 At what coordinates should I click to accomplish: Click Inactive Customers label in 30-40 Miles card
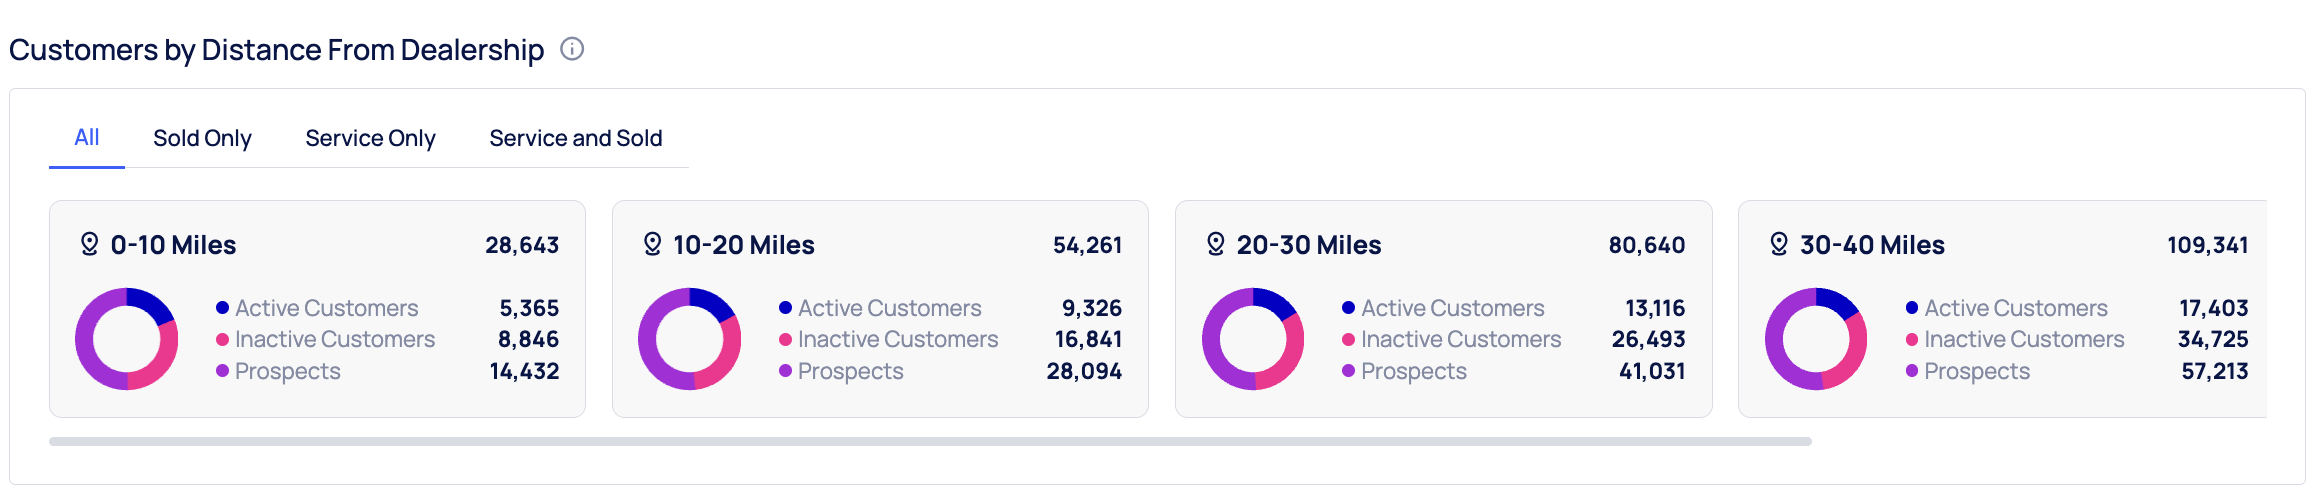click(2024, 340)
